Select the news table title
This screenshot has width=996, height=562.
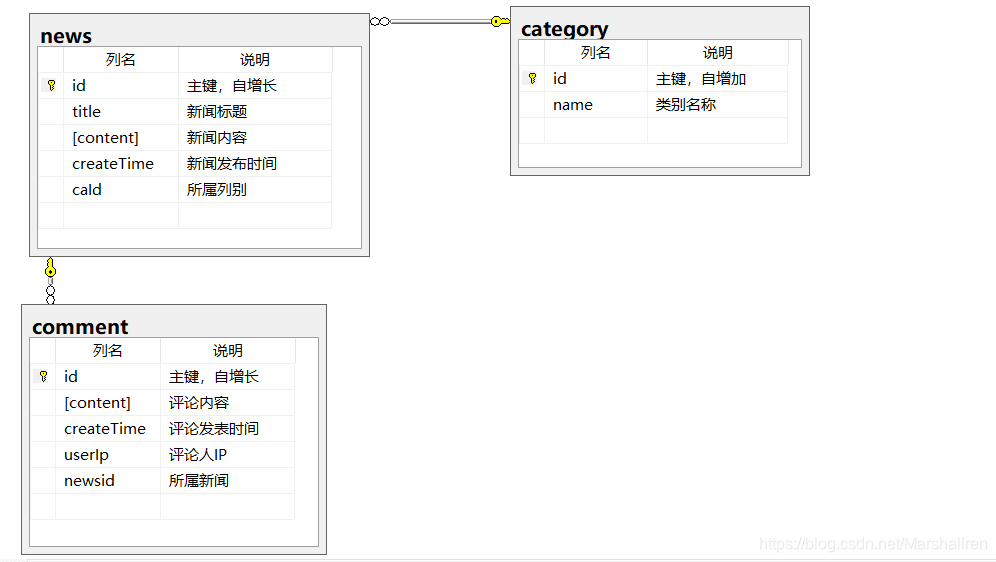pyautogui.click(x=66, y=36)
